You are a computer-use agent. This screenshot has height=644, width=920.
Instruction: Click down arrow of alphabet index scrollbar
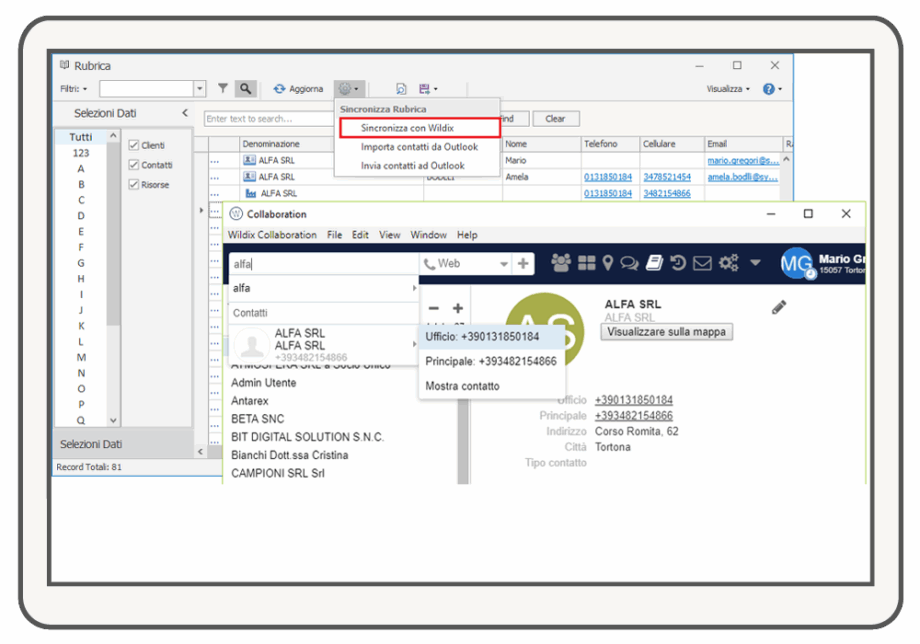(x=113, y=420)
